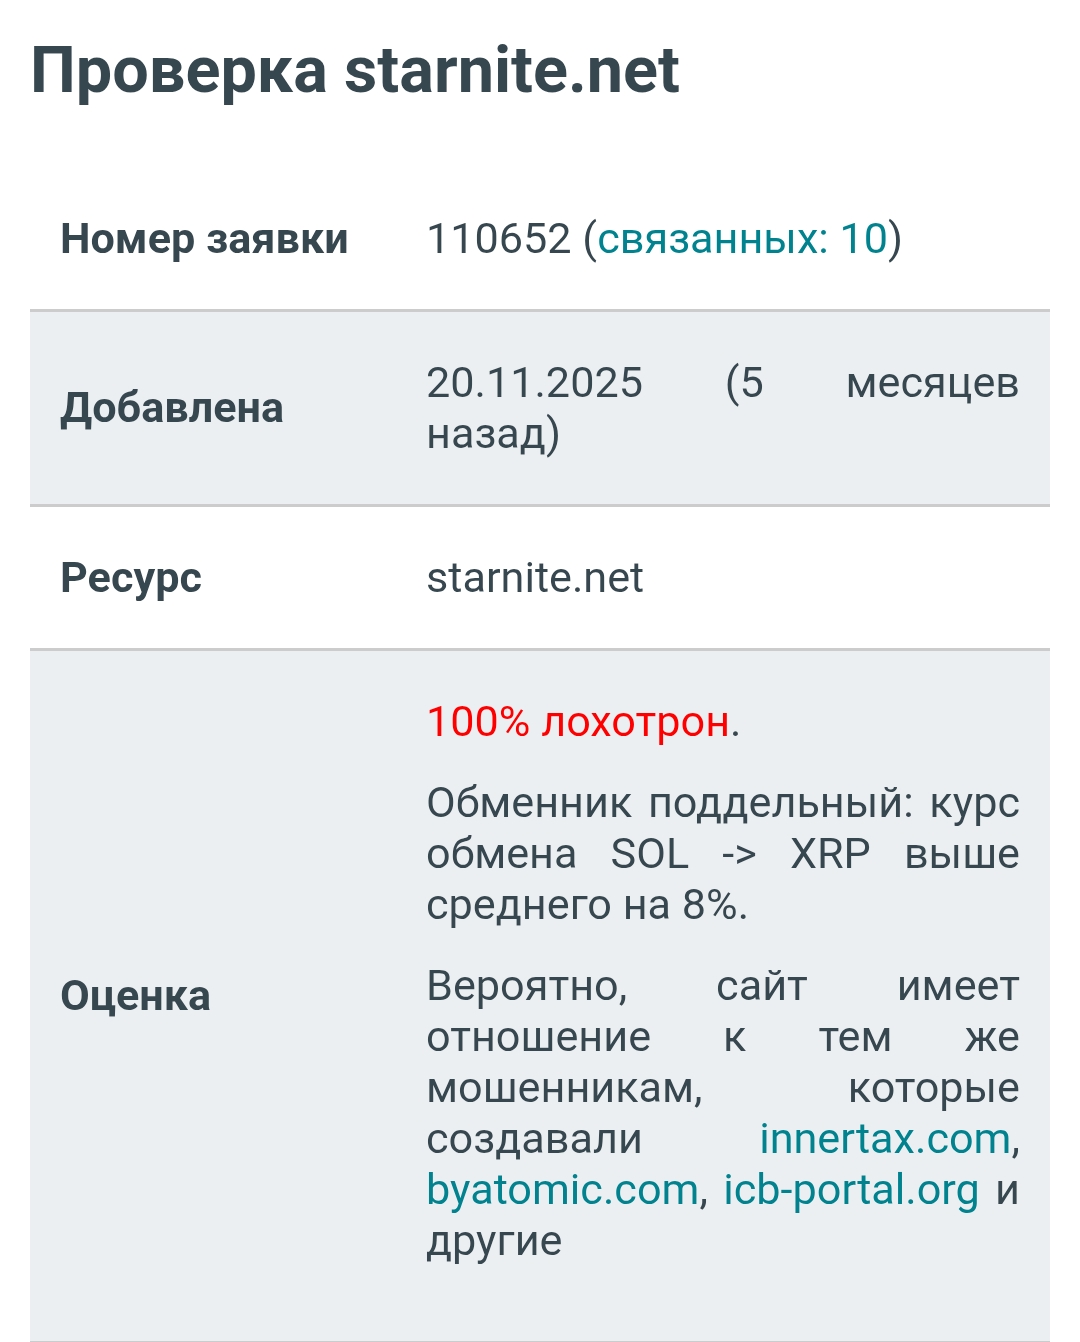Click the "XRP" currency text

click(x=830, y=854)
